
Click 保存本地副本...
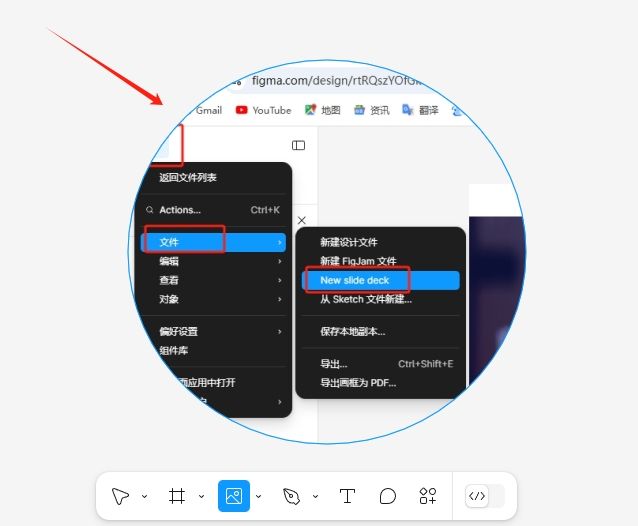(x=352, y=332)
